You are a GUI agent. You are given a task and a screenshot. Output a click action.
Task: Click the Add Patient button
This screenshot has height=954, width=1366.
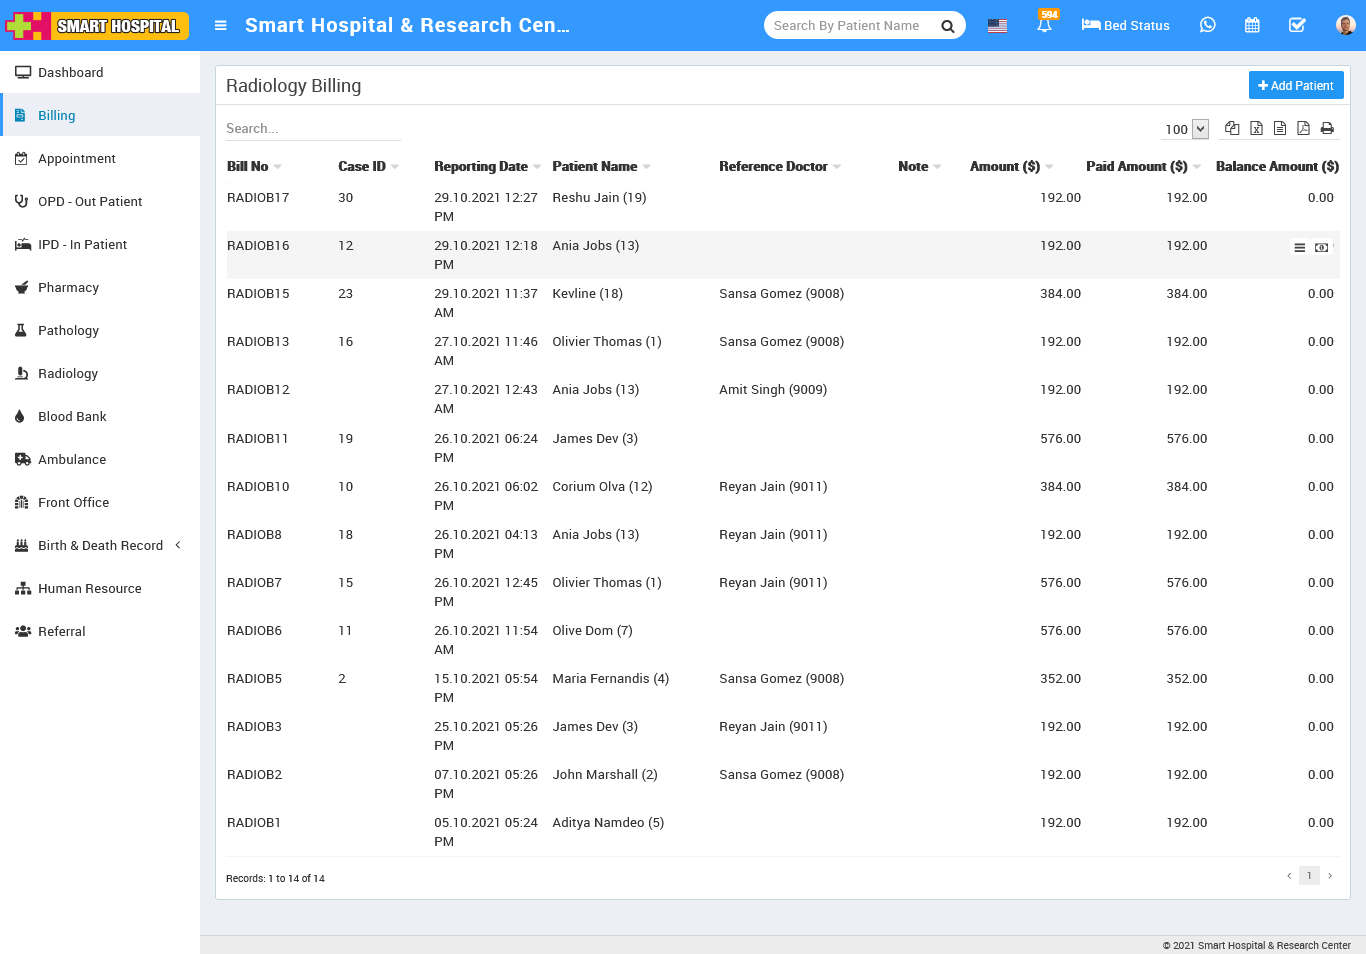click(x=1296, y=86)
